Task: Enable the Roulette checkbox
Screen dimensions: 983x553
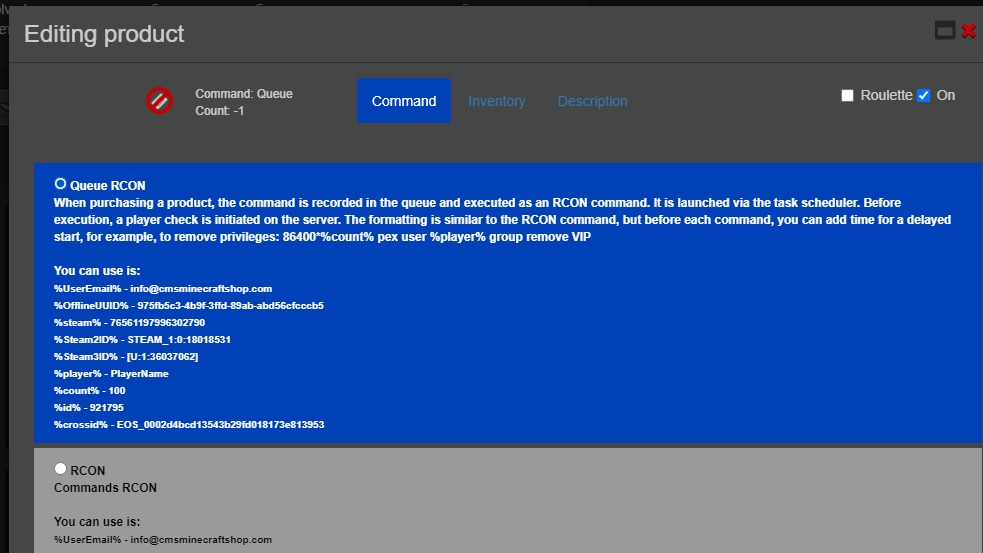Action: [847, 96]
